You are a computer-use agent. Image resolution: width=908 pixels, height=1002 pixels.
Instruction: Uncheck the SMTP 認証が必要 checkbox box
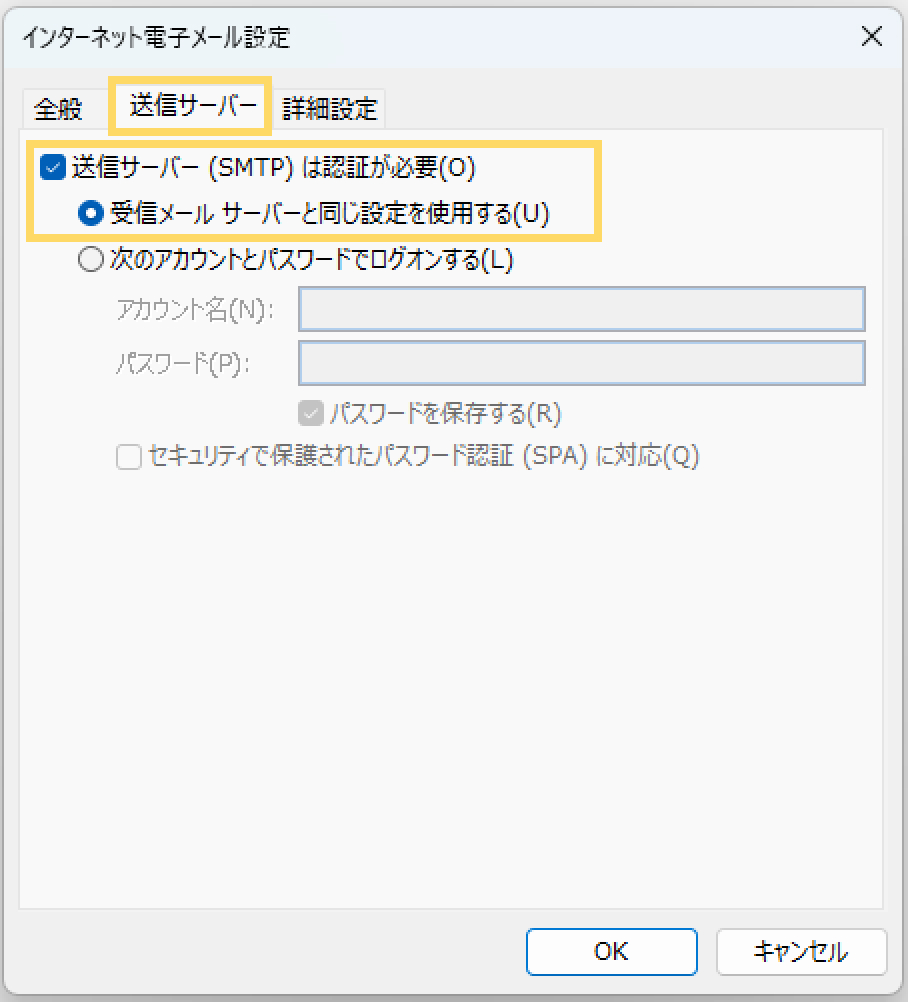(x=53, y=167)
